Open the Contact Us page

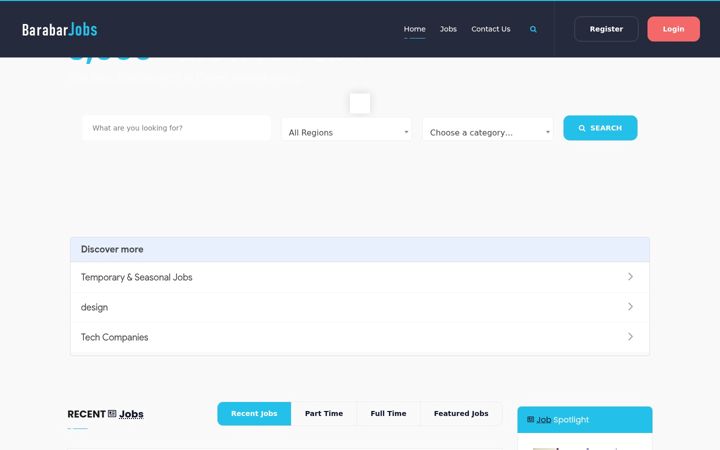click(x=490, y=29)
